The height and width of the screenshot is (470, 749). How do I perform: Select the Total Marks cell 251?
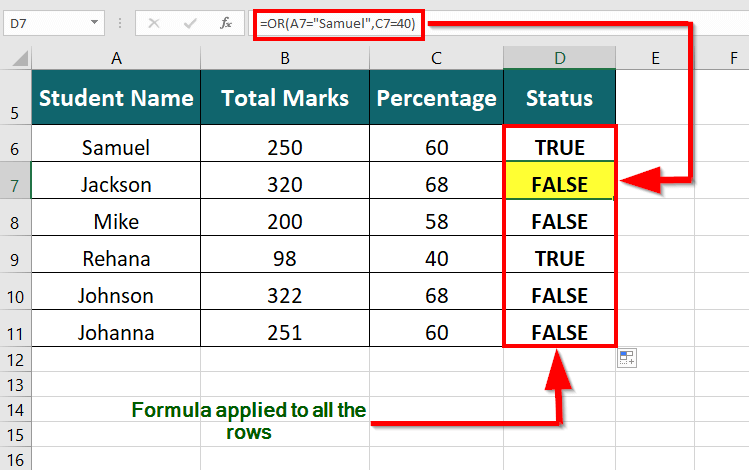pyautogui.click(x=285, y=329)
